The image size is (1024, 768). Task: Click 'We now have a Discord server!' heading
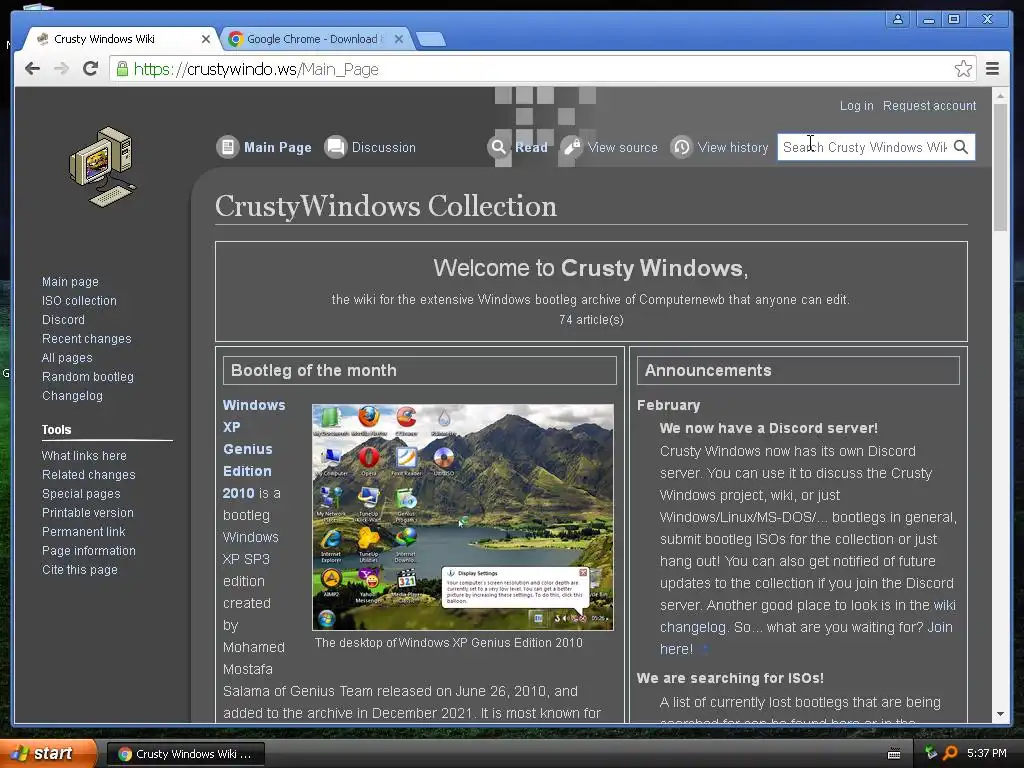click(769, 428)
